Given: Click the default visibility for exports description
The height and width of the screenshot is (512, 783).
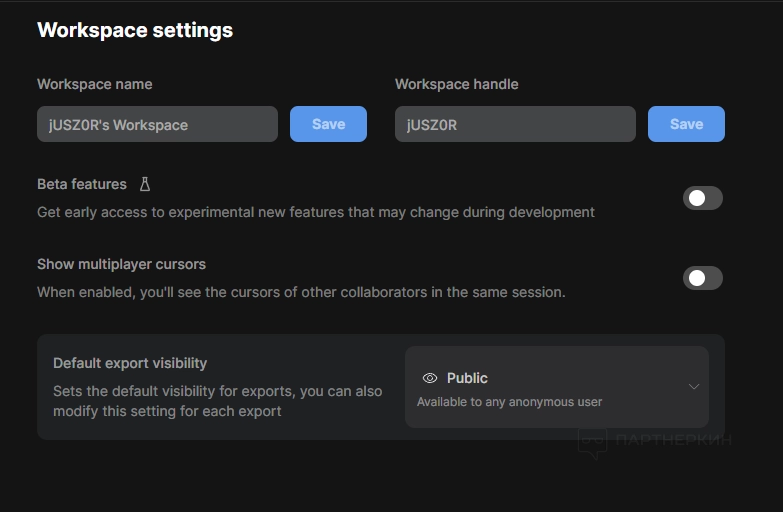Looking at the screenshot, I should [217, 401].
